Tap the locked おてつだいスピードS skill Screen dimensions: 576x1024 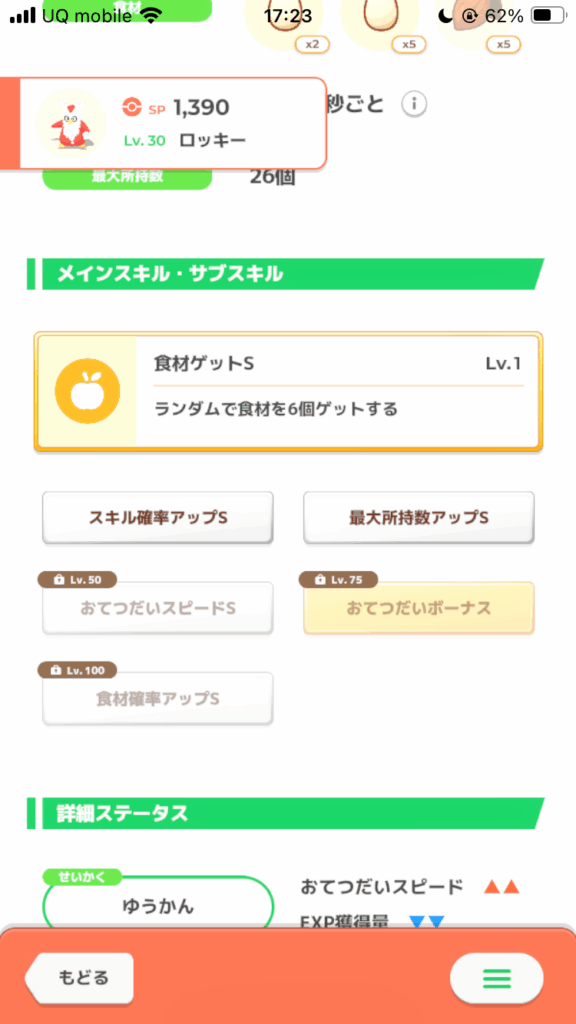(158, 609)
